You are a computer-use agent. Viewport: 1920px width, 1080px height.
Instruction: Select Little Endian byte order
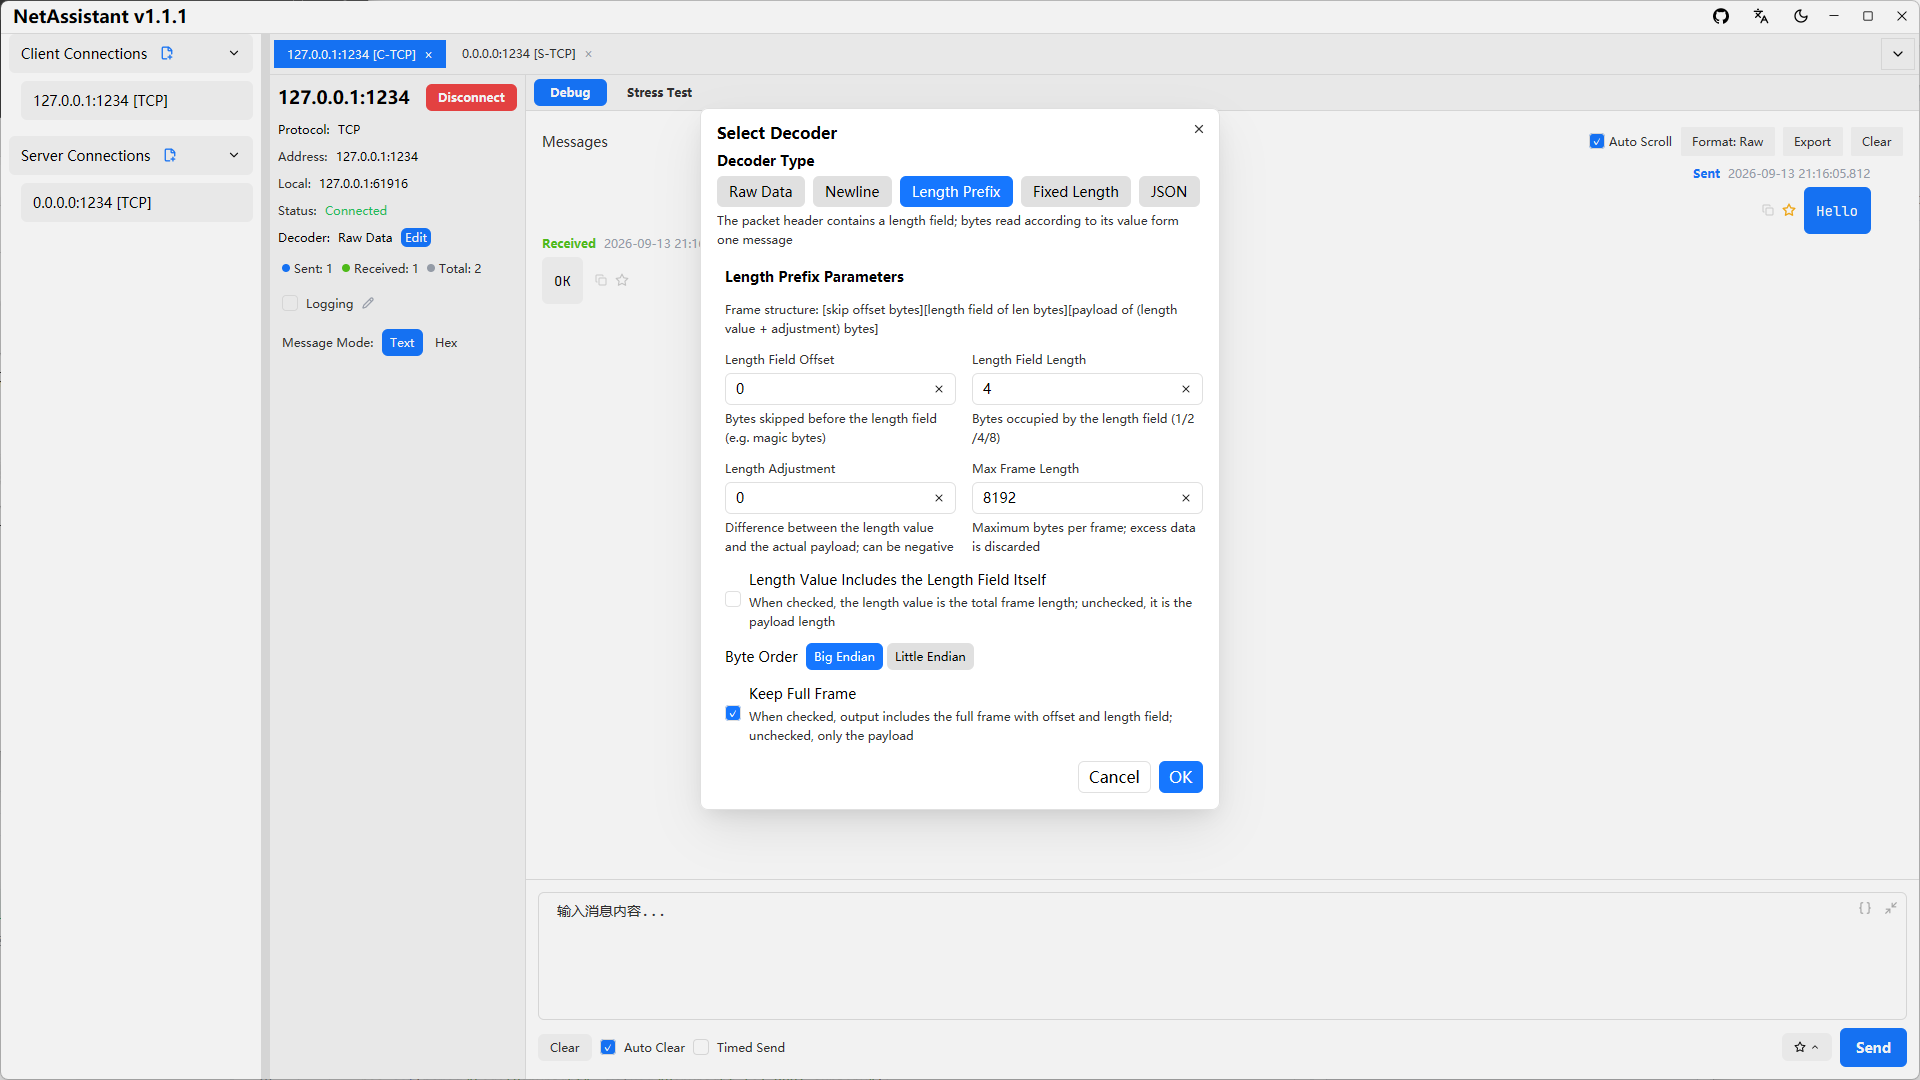point(930,656)
